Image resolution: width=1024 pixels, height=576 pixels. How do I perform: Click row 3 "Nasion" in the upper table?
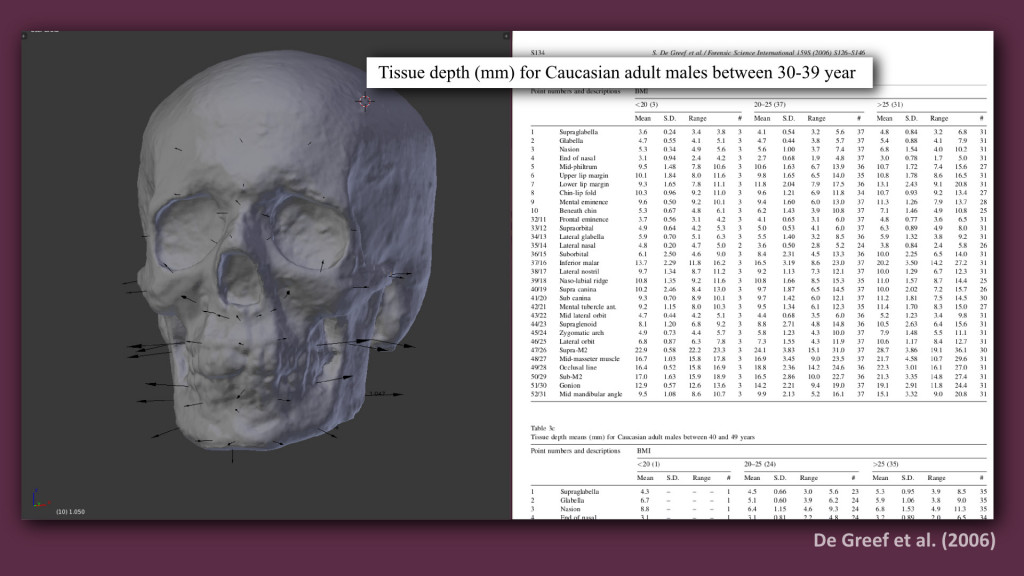click(x=758, y=150)
